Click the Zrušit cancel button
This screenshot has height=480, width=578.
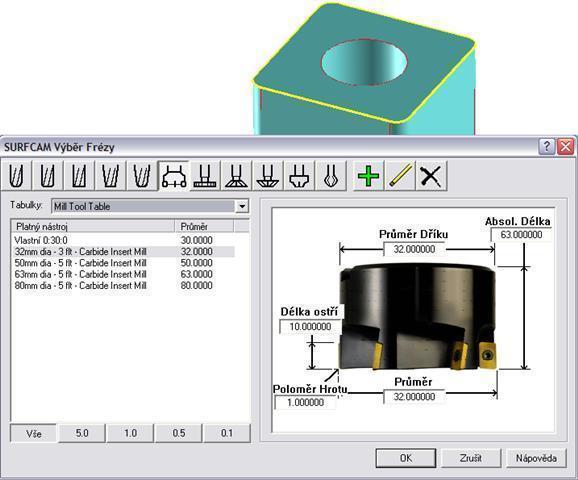coord(471,458)
